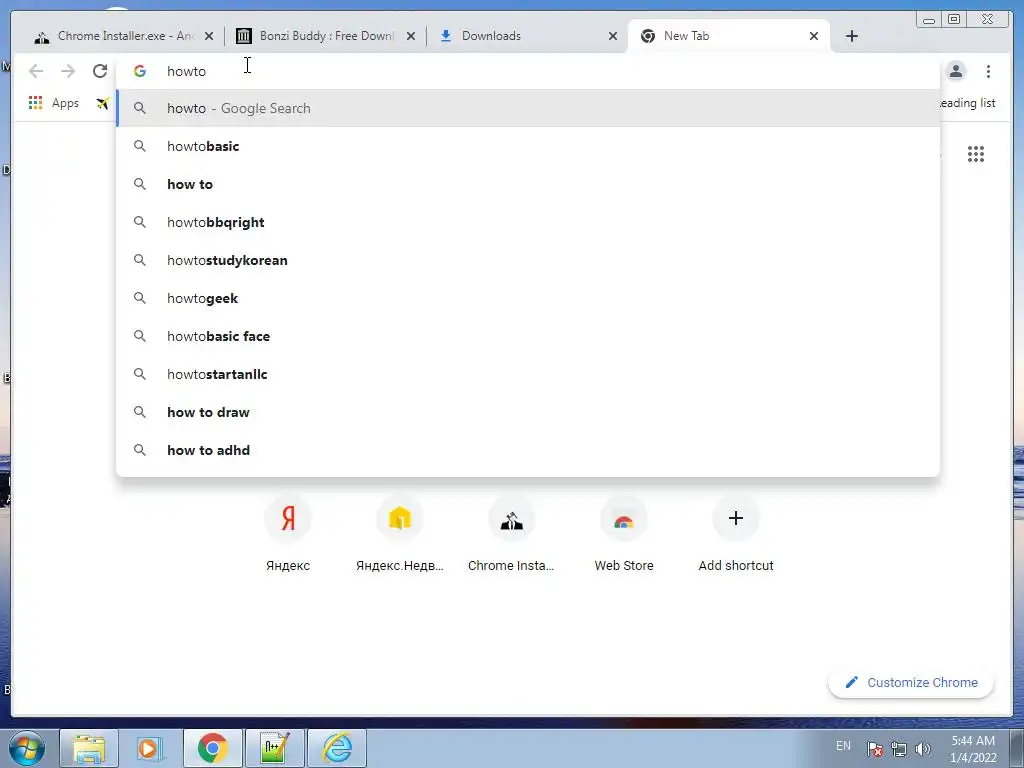Reload the page with the refresh icon
This screenshot has height=768, width=1024.
(x=100, y=71)
